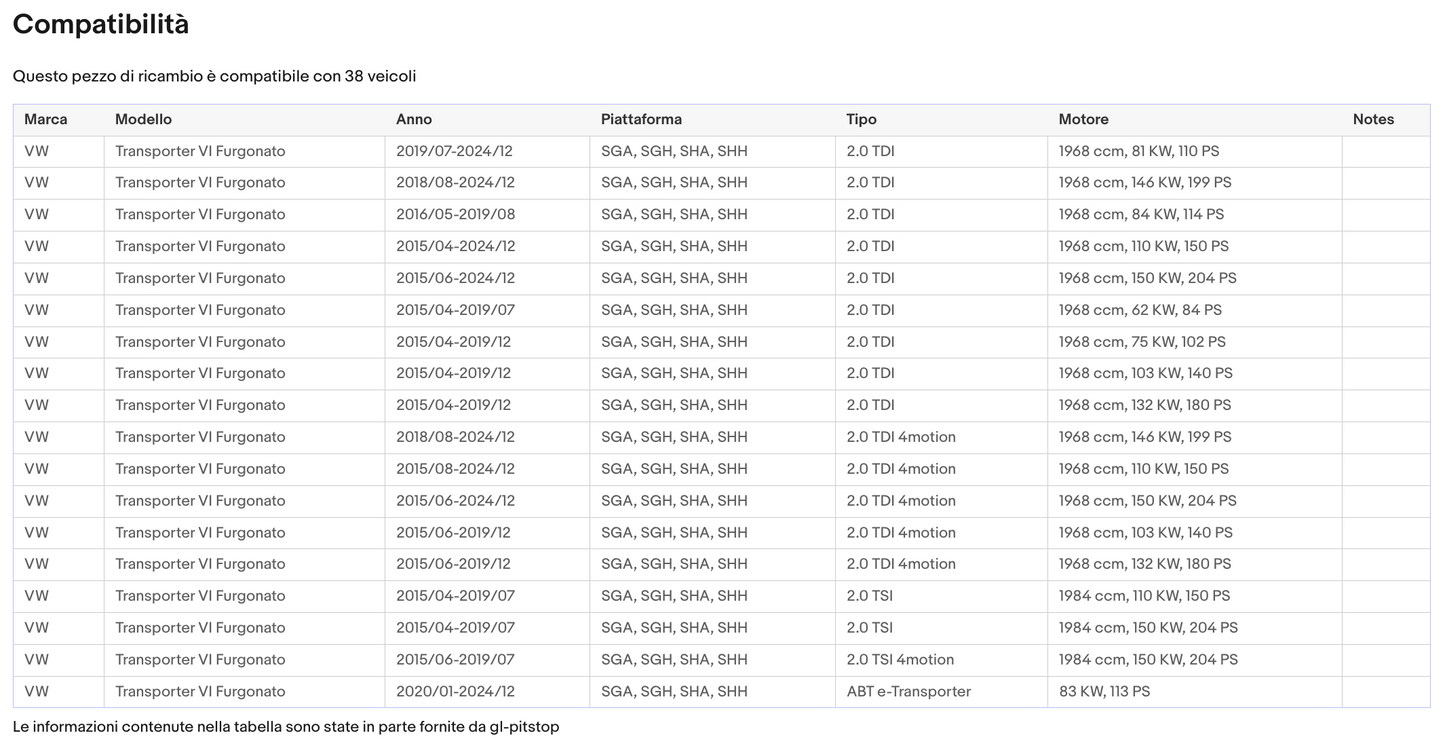
Task: Select the 2.0 TSI 4motion cell
Action: [900, 659]
